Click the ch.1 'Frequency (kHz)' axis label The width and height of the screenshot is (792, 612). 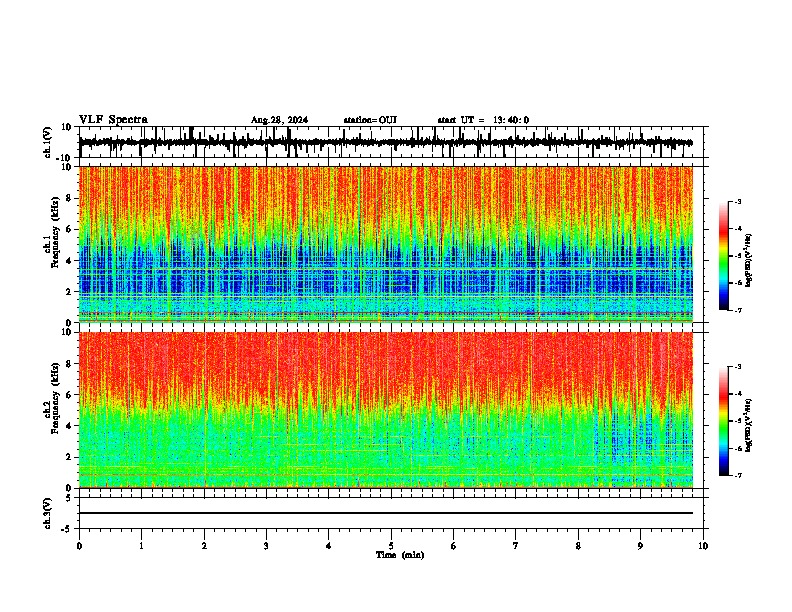pyautogui.click(x=55, y=232)
